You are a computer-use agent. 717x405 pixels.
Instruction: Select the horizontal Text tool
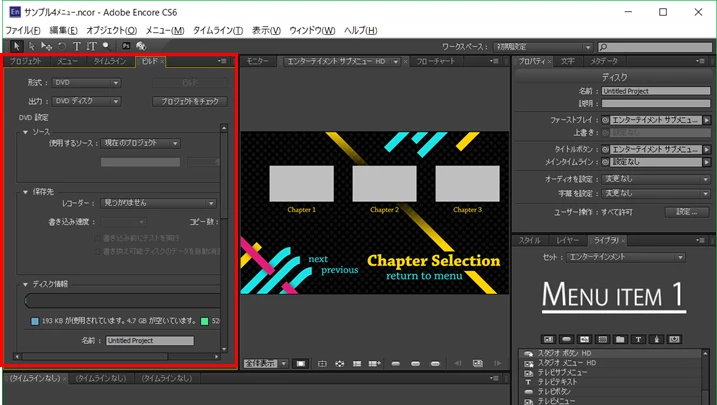(x=76, y=46)
